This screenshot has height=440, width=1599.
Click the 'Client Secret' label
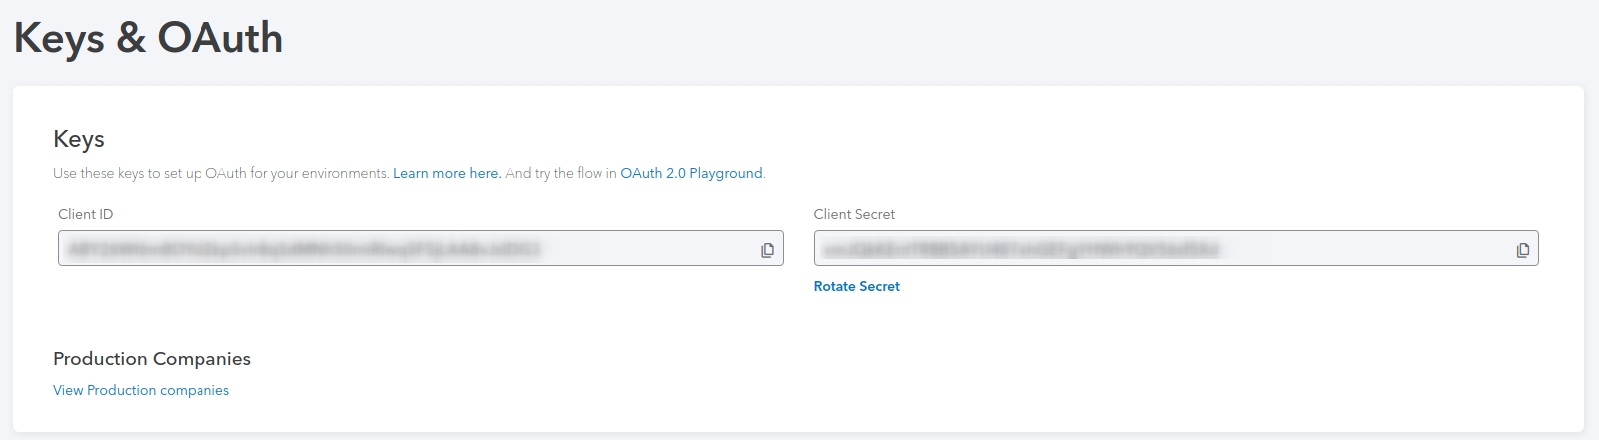click(854, 214)
